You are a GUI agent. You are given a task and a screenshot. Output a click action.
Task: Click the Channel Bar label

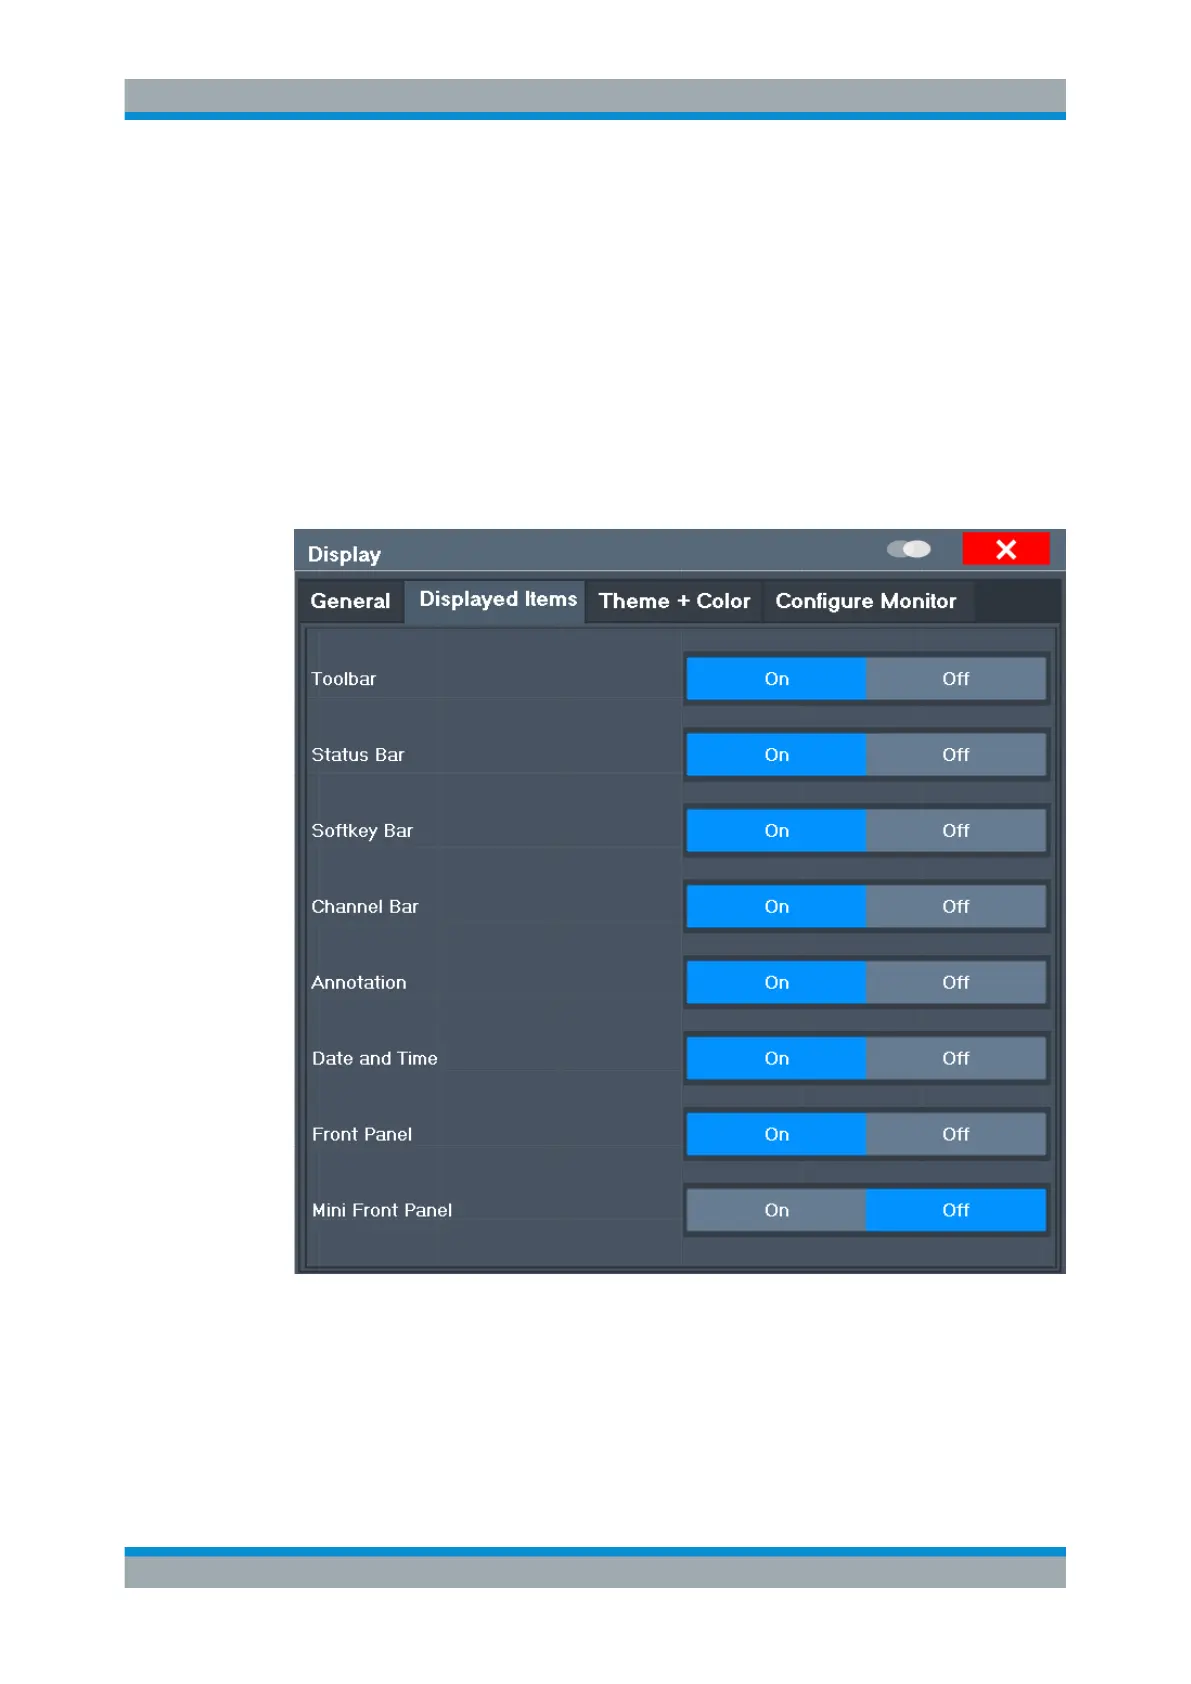tap(365, 907)
